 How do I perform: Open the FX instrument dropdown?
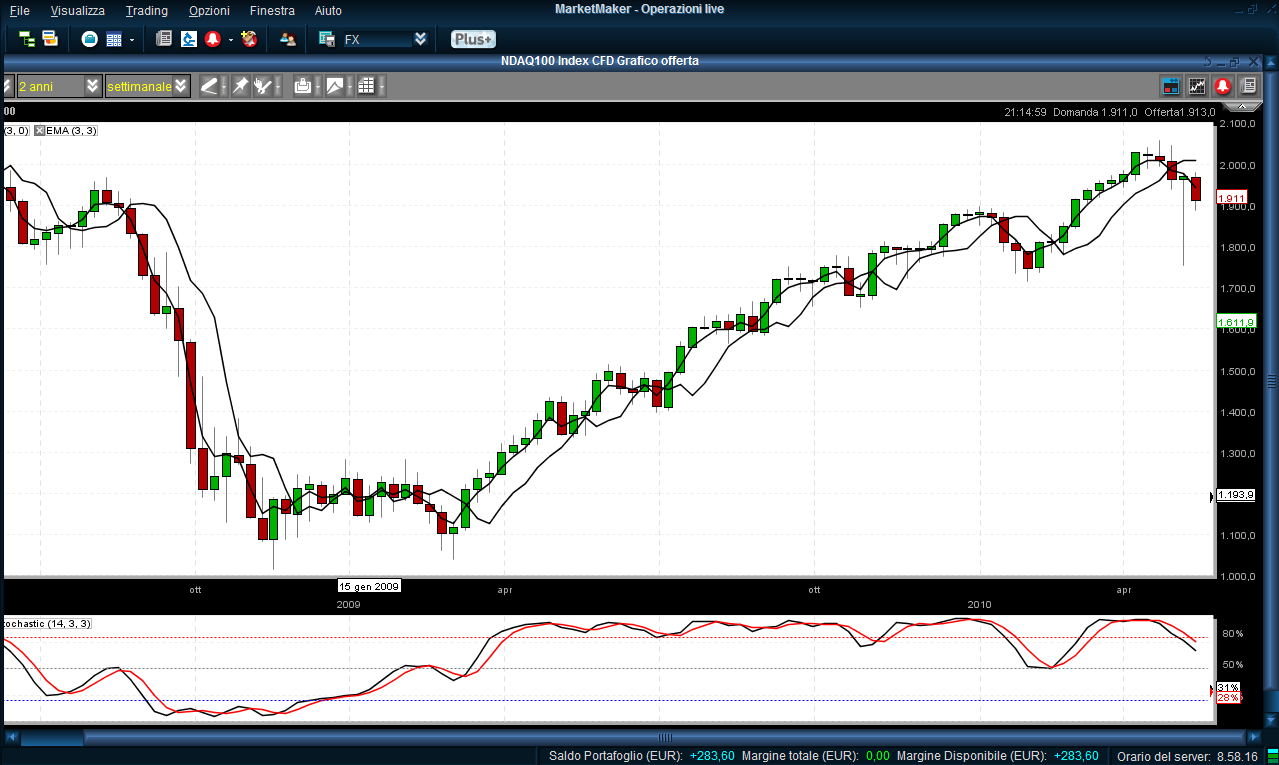tap(420, 39)
